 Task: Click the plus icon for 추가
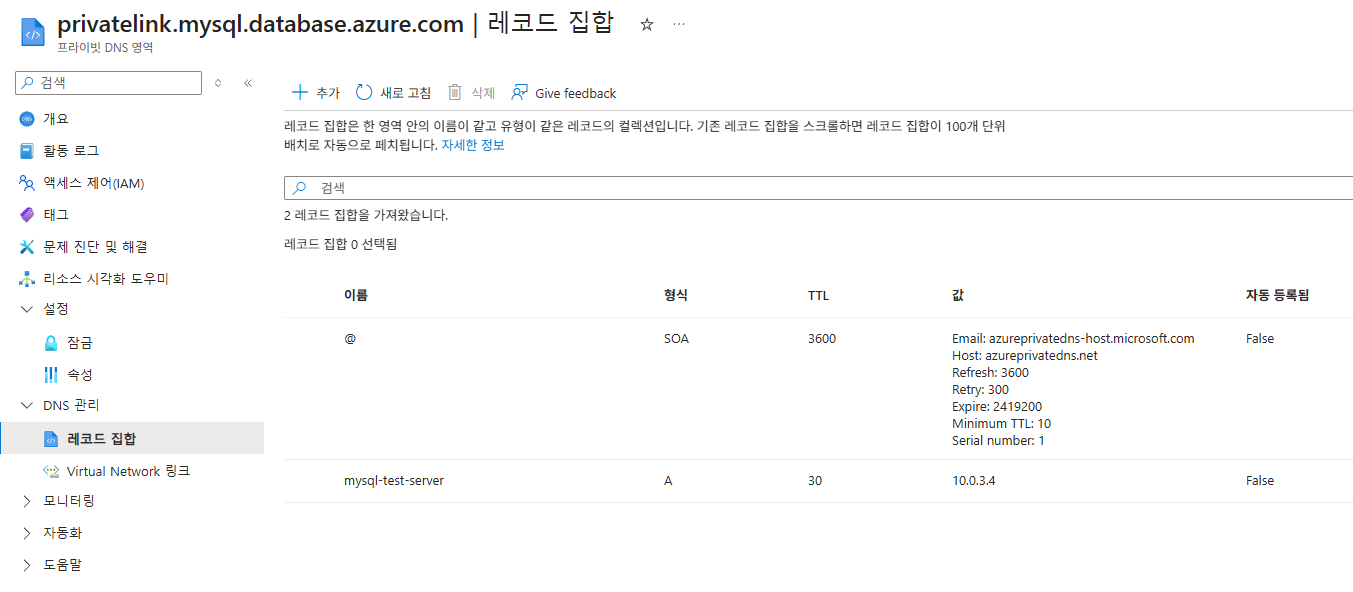click(300, 92)
